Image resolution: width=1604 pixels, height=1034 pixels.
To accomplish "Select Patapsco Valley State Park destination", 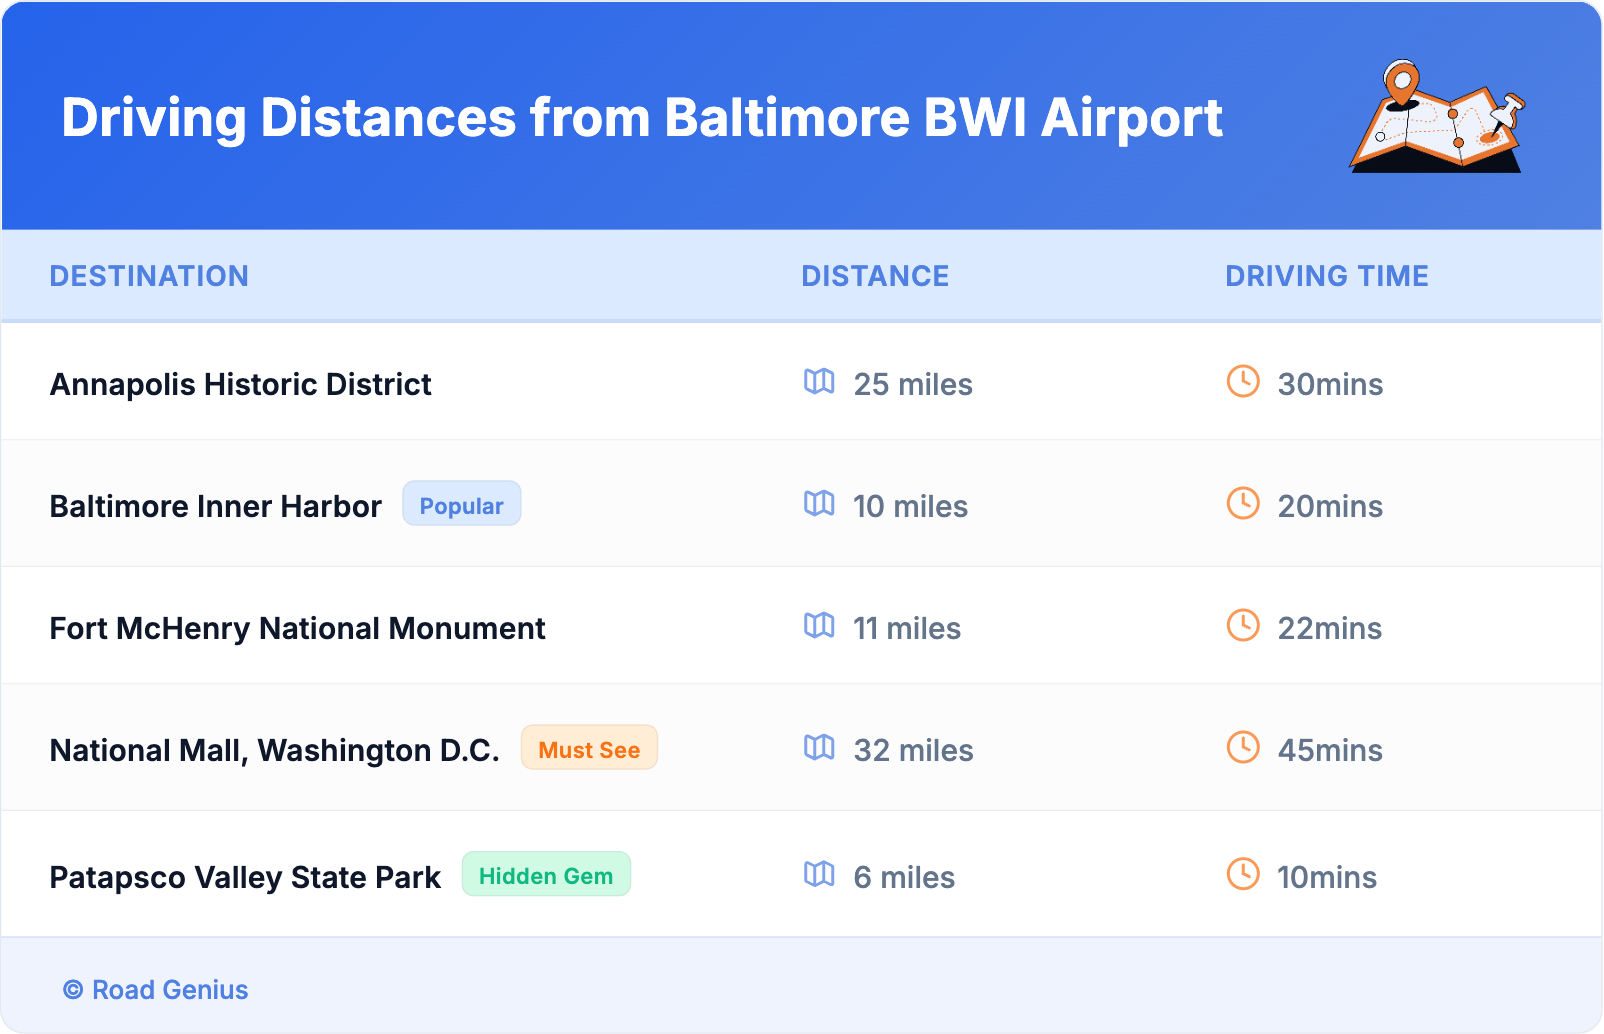I will pyautogui.click(x=245, y=878).
